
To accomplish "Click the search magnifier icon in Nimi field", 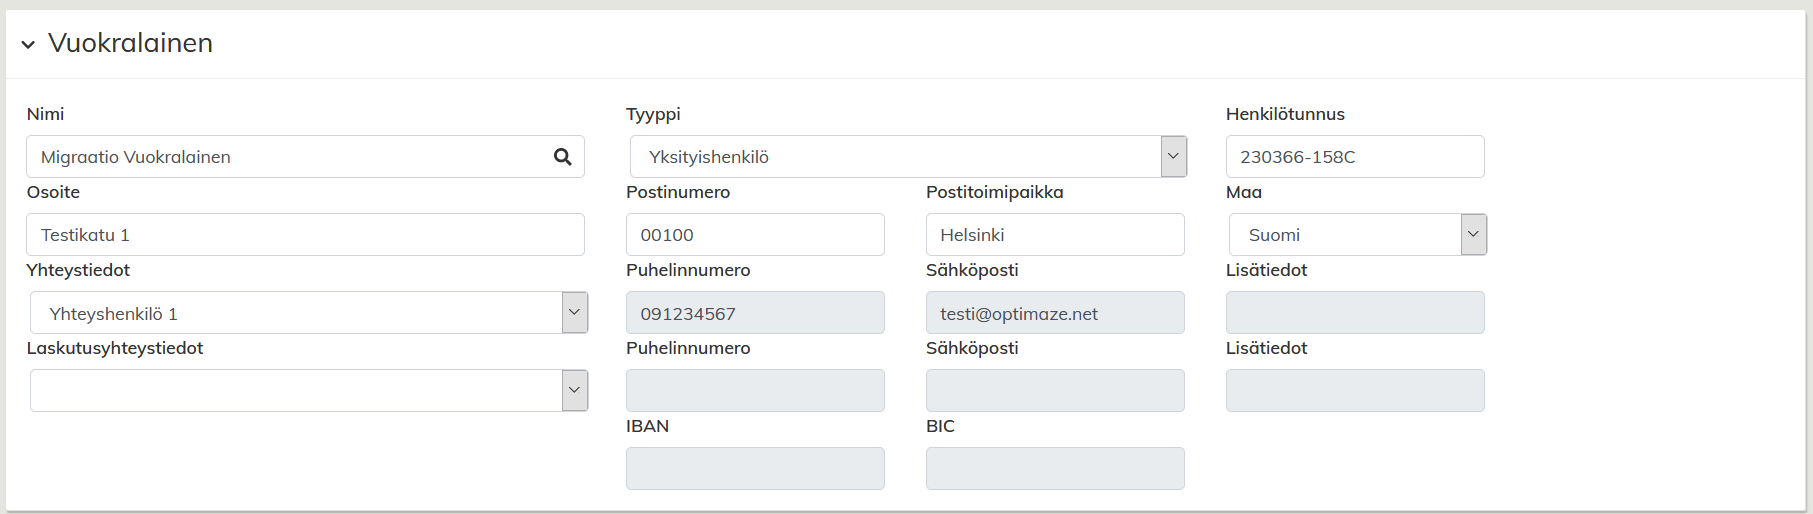I will (563, 157).
